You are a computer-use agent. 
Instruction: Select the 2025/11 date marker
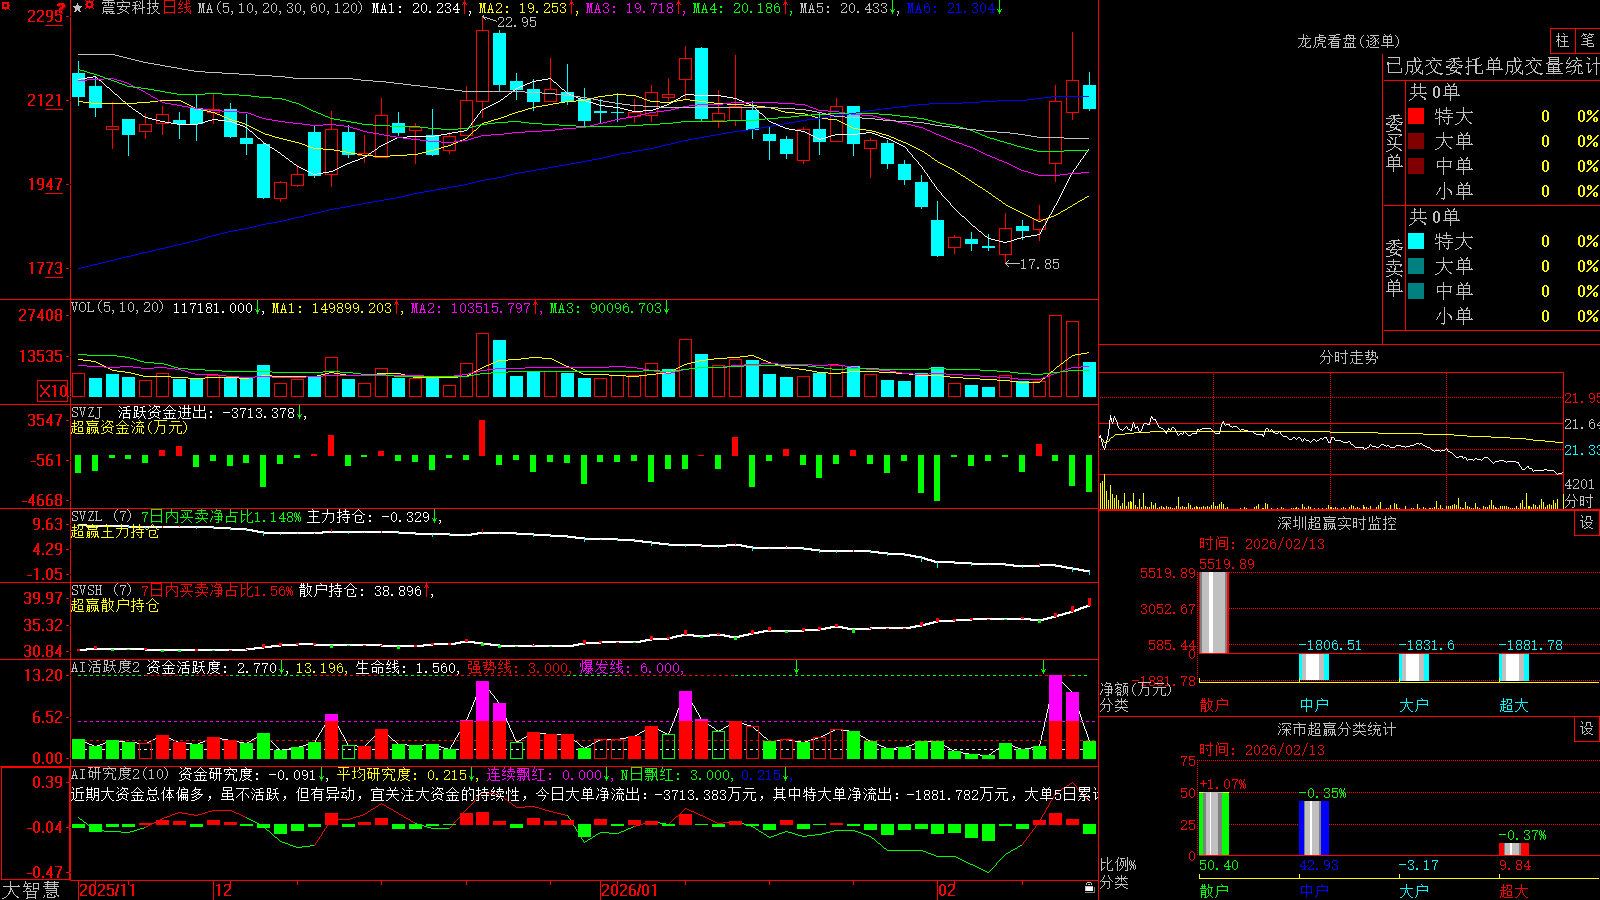[107, 890]
